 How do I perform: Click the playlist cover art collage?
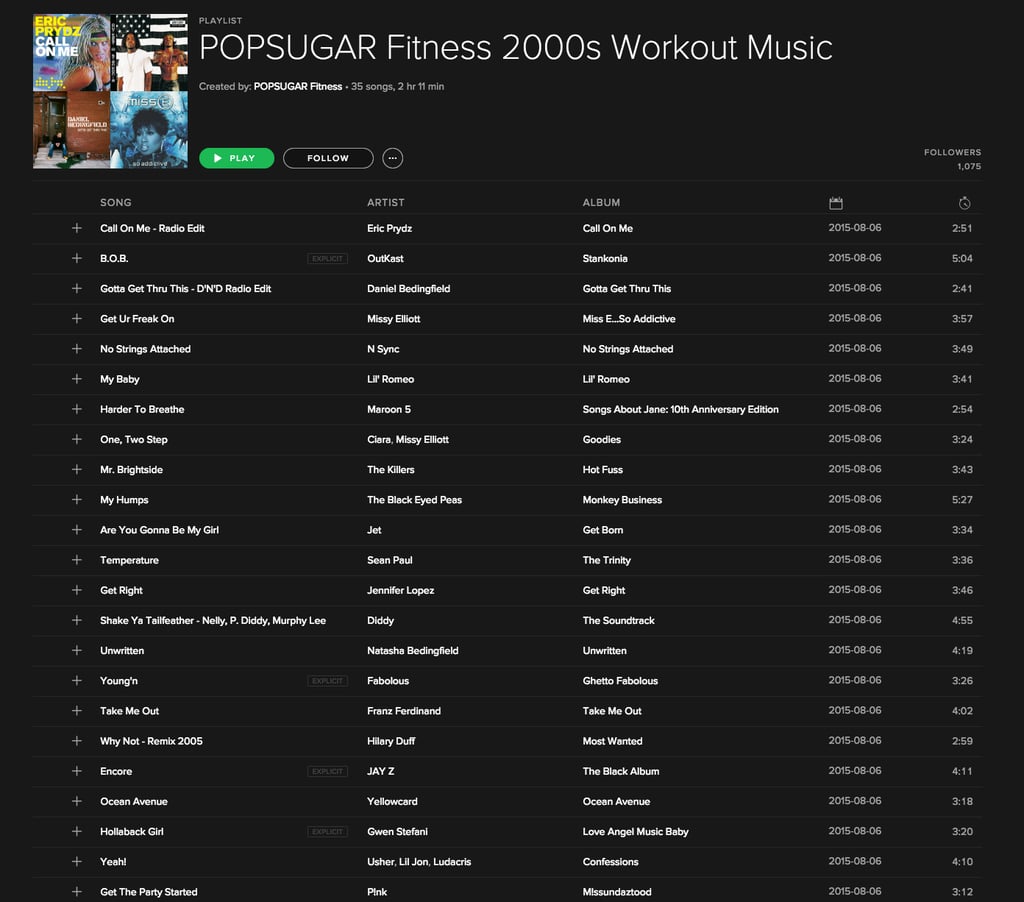pos(110,91)
